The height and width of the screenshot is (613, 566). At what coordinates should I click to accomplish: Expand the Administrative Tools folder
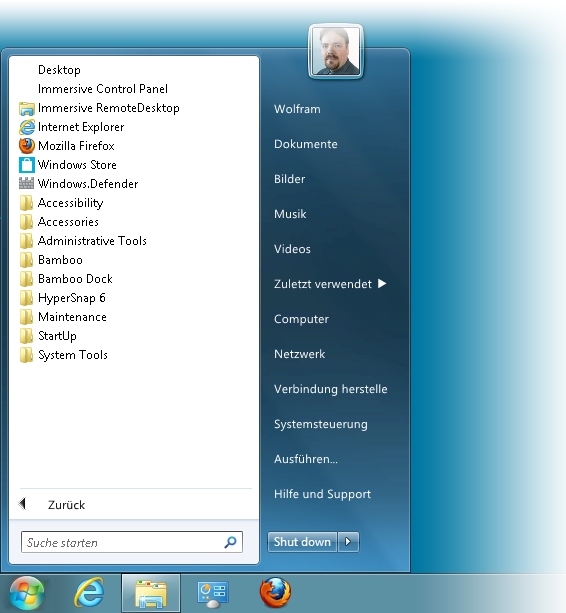(83, 241)
